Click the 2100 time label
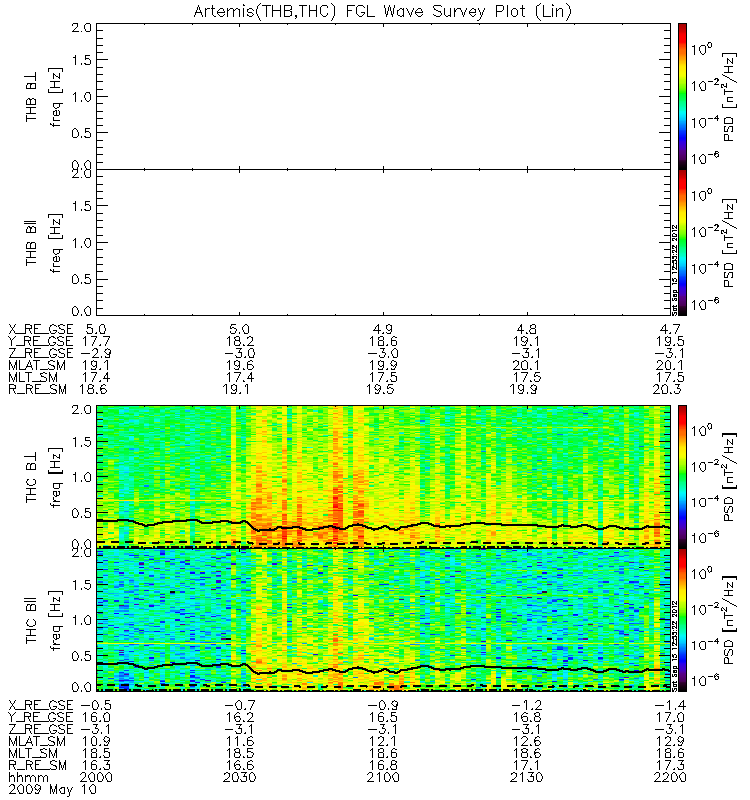 (x=383, y=778)
